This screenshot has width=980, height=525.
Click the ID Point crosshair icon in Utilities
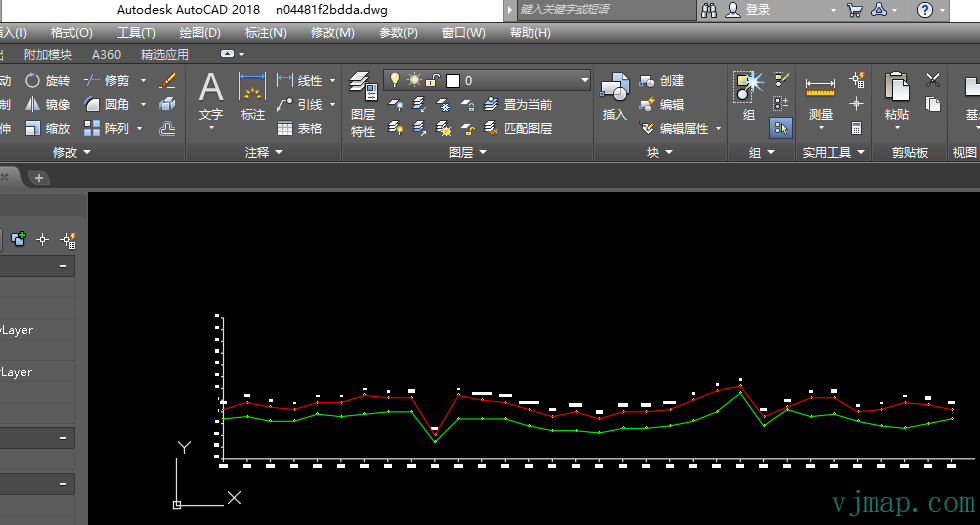[x=857, y=104]
